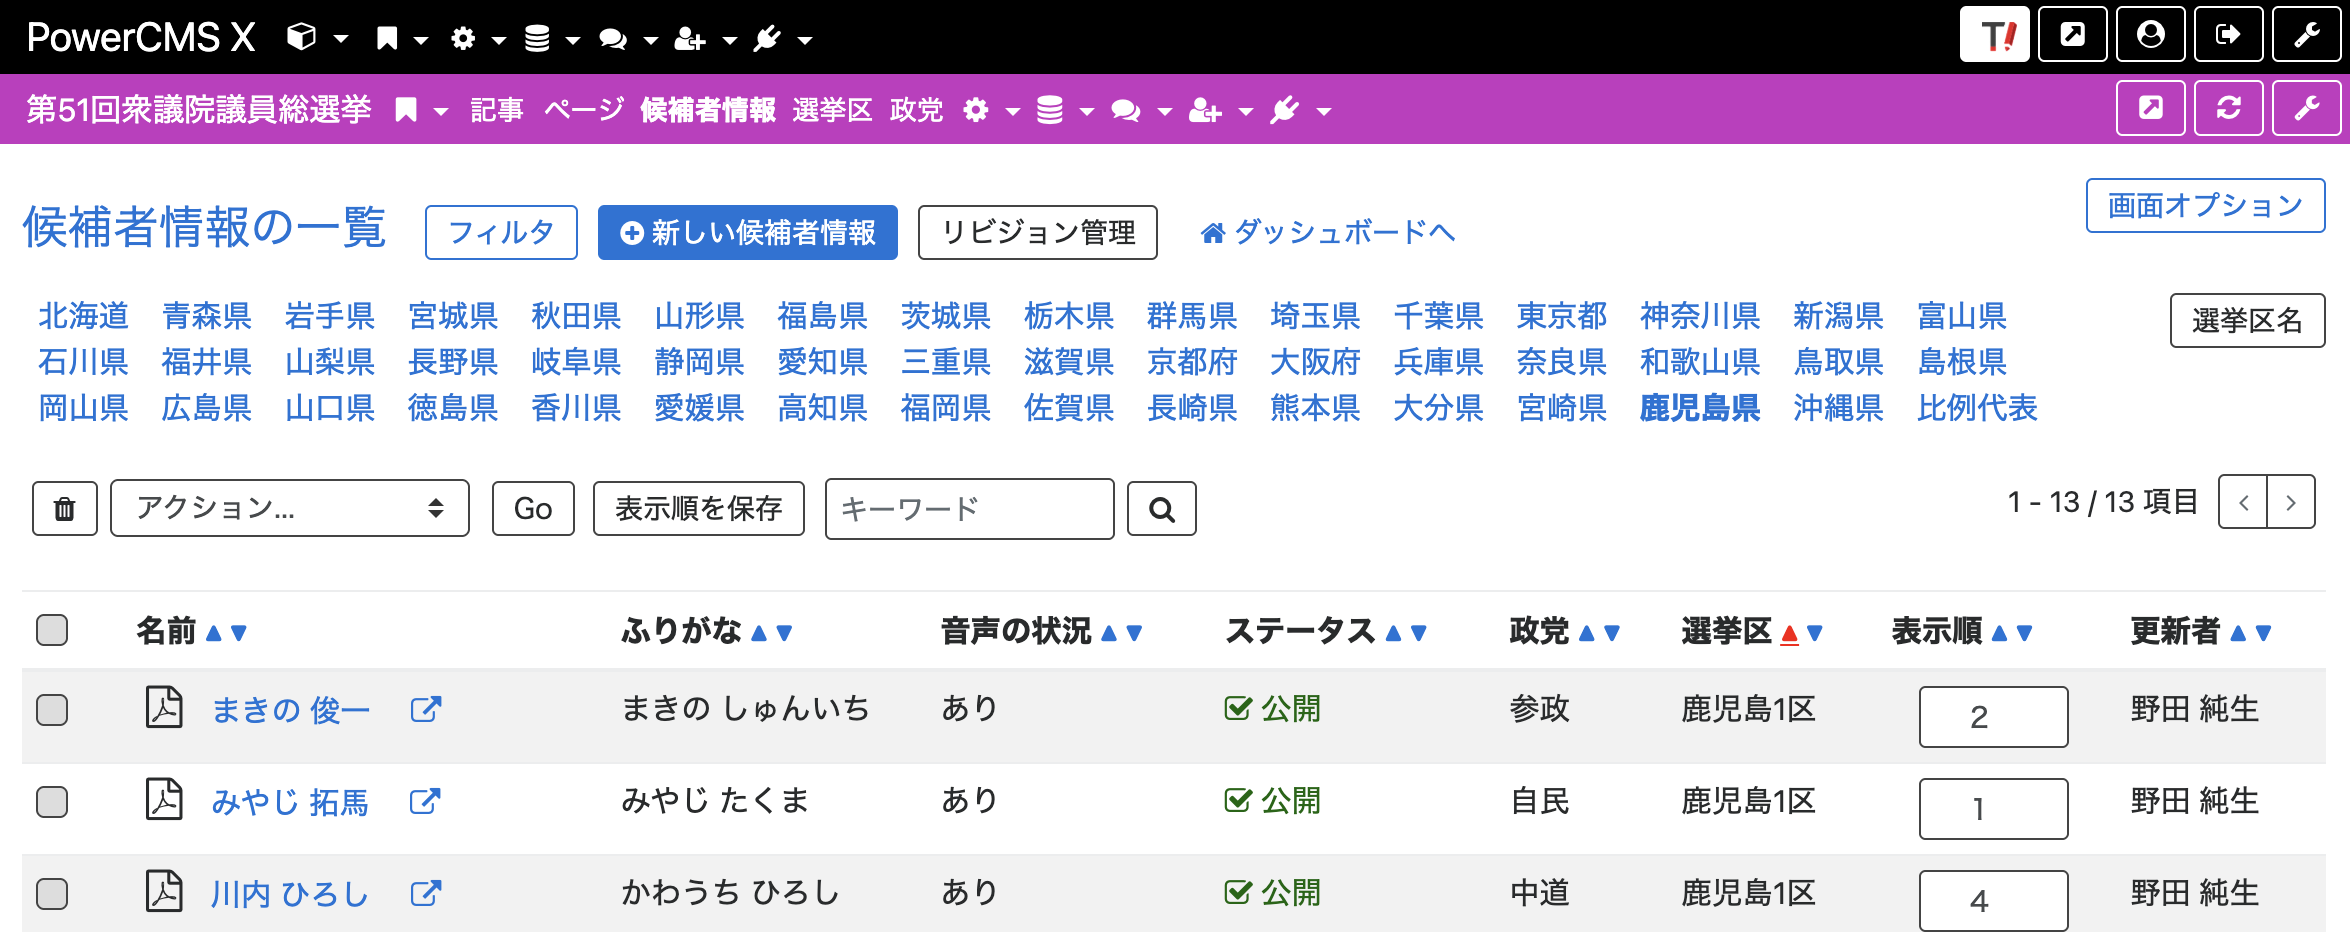This screenshot has height=932, width=2350.
Task: Toggle the select-all checkbox in table header
Action: (x=52, y=630)
